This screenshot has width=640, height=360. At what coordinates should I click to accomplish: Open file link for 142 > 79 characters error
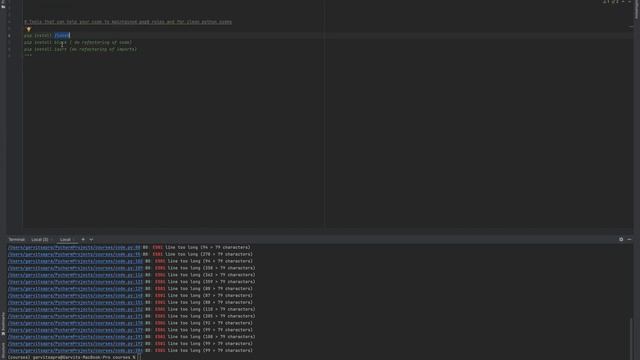[x=76, y=275]
